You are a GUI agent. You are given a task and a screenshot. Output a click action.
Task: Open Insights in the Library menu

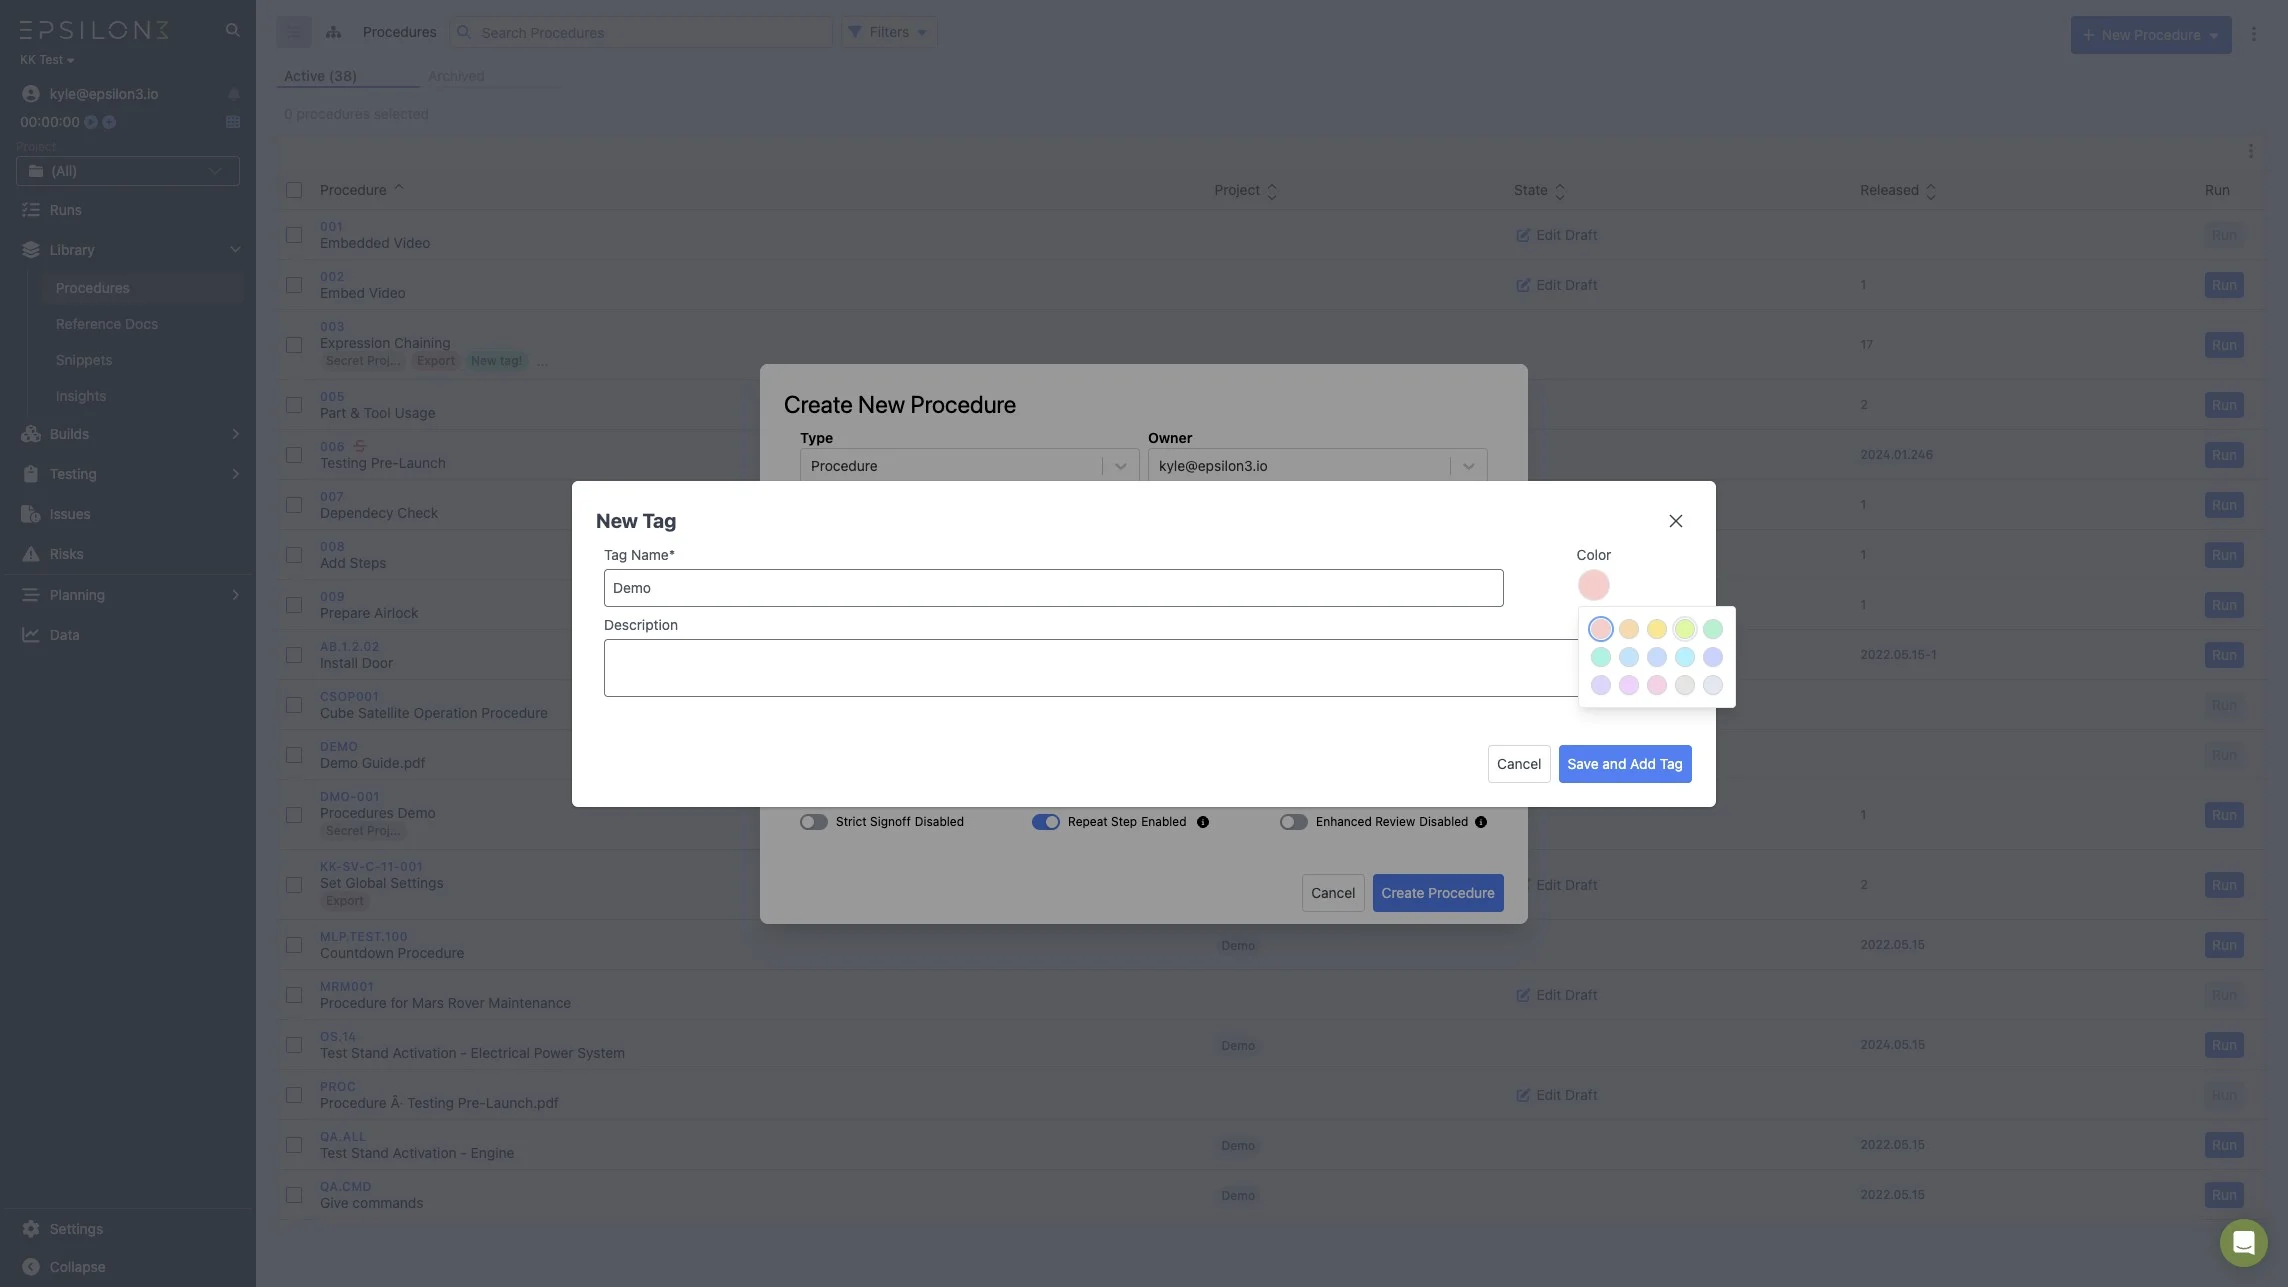[81, 396]
